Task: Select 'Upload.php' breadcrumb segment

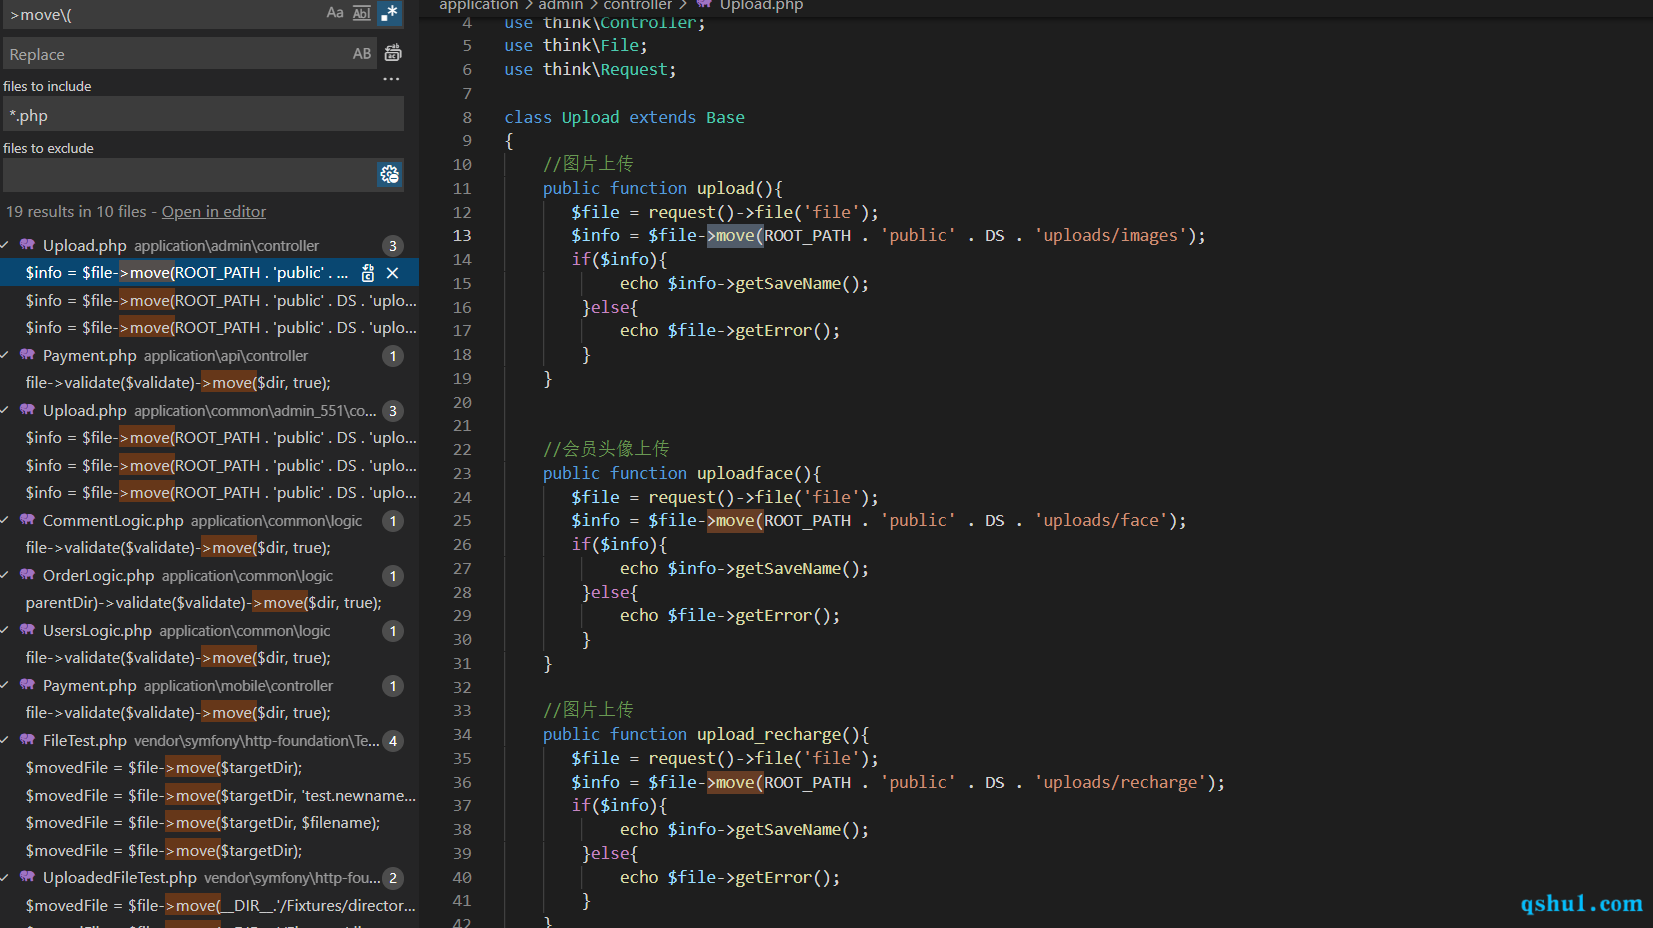Action: point(761,5)
